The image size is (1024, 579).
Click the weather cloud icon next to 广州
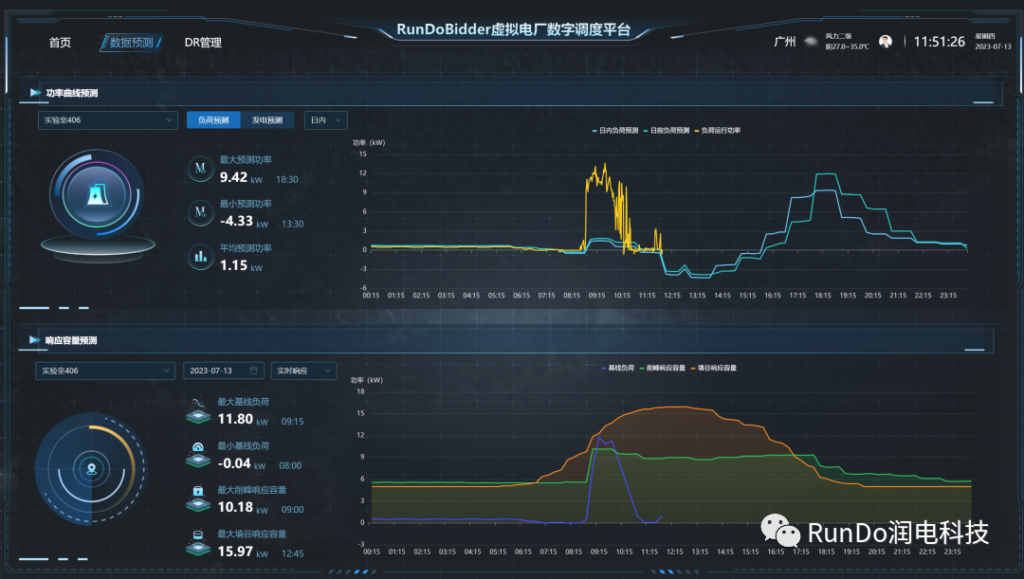[811, 42]
